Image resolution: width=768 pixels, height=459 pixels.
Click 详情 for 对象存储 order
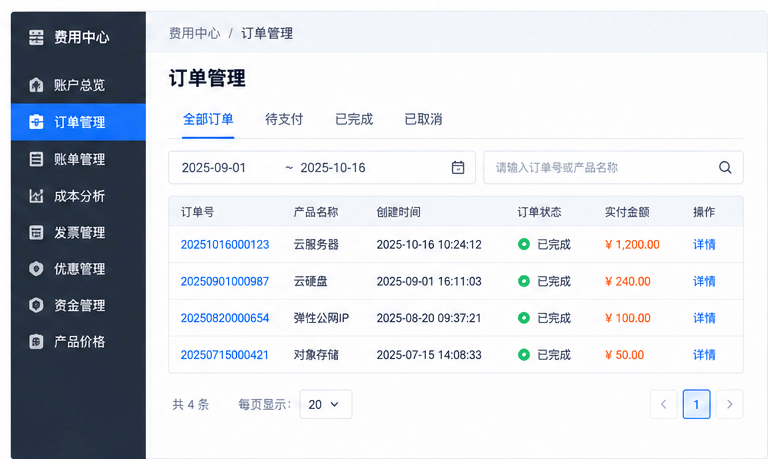tap(704, 355)
